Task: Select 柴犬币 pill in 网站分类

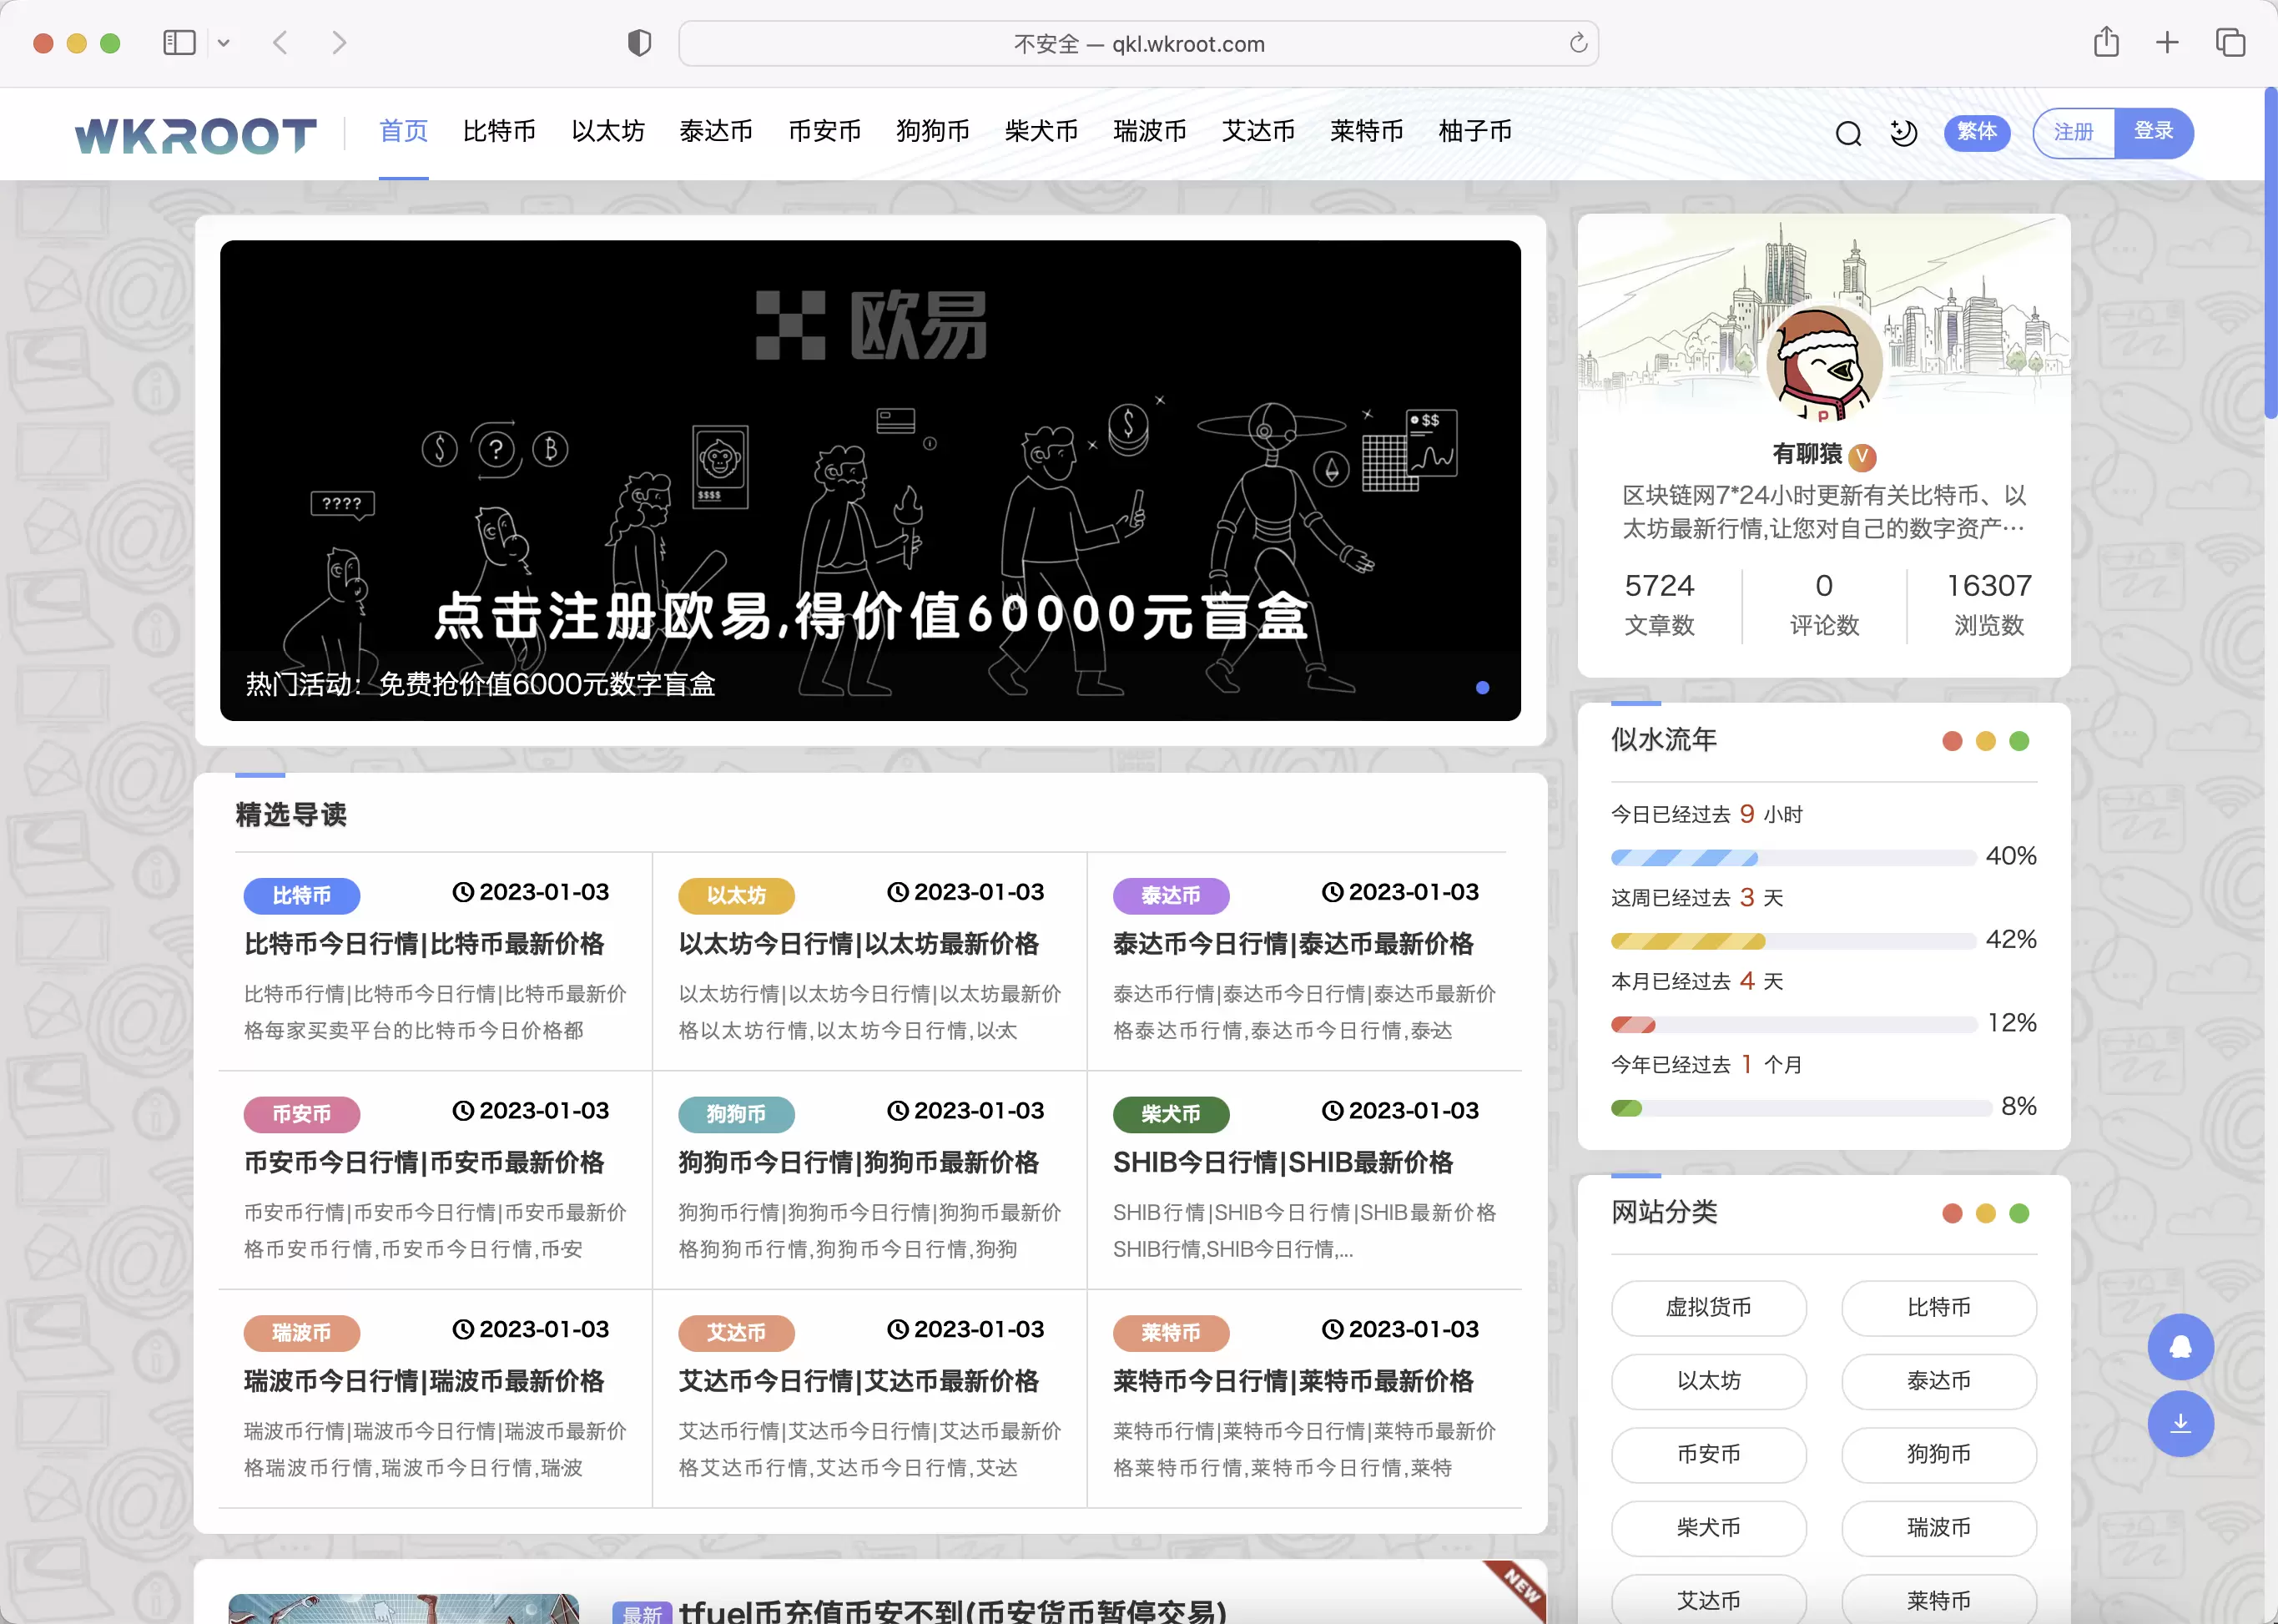Action: 1708,1528
